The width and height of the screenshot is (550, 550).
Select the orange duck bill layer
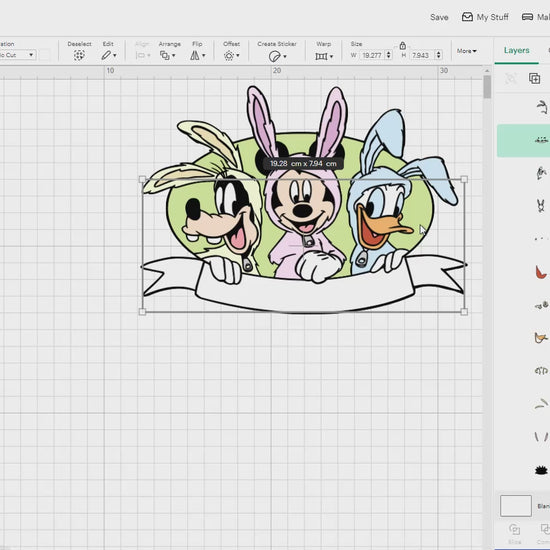point(541,338)
